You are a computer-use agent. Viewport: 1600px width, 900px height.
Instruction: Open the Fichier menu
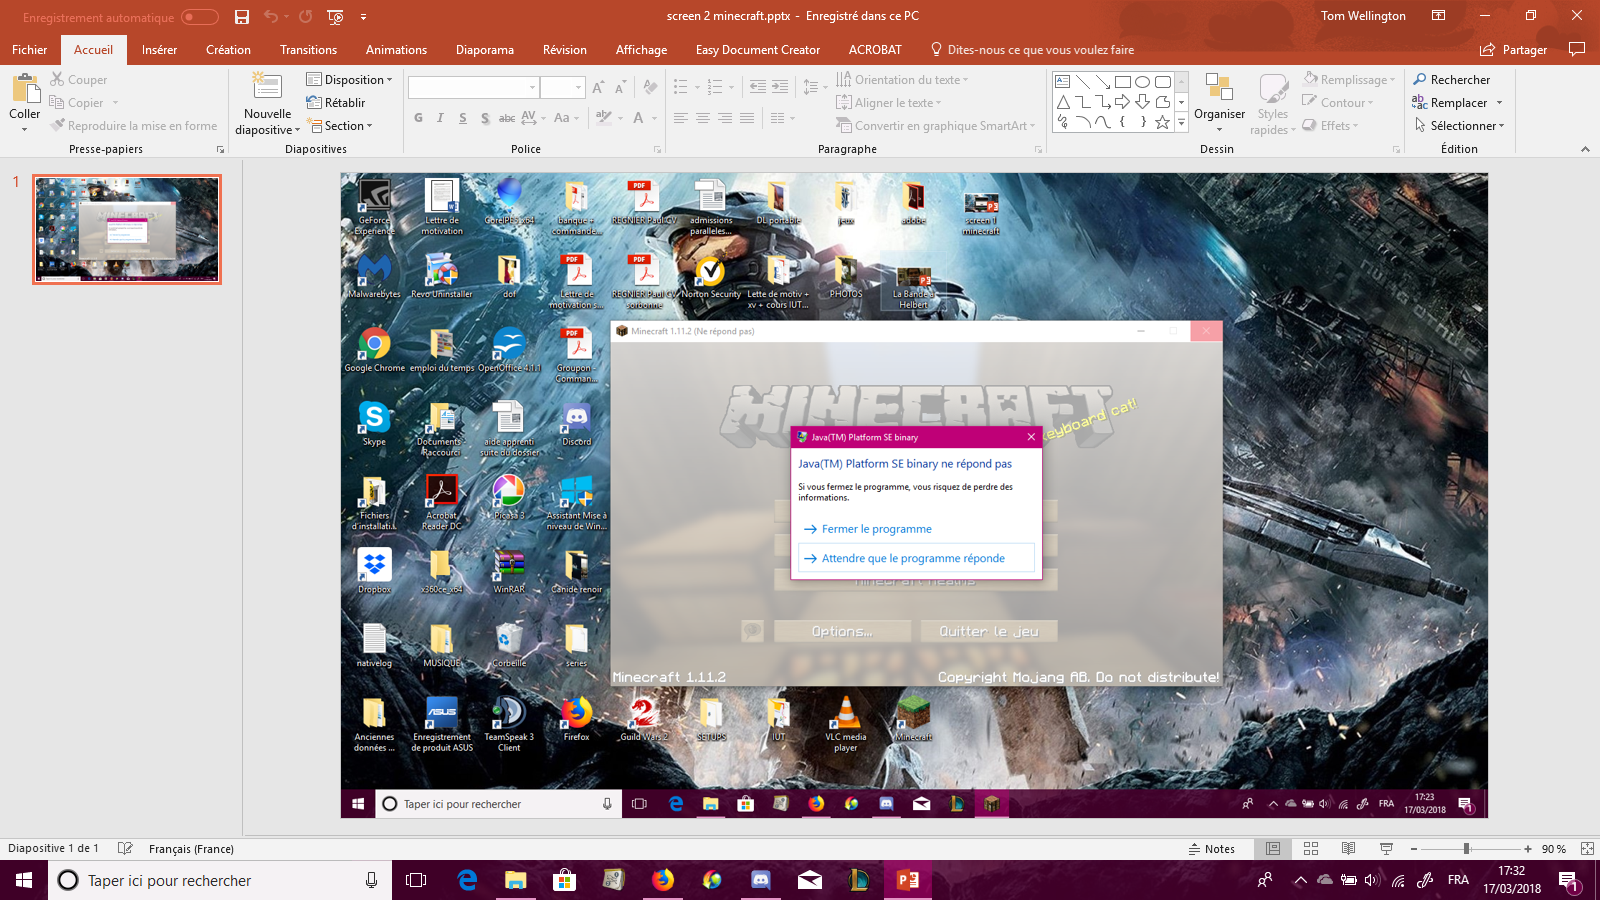coord(30,49)
